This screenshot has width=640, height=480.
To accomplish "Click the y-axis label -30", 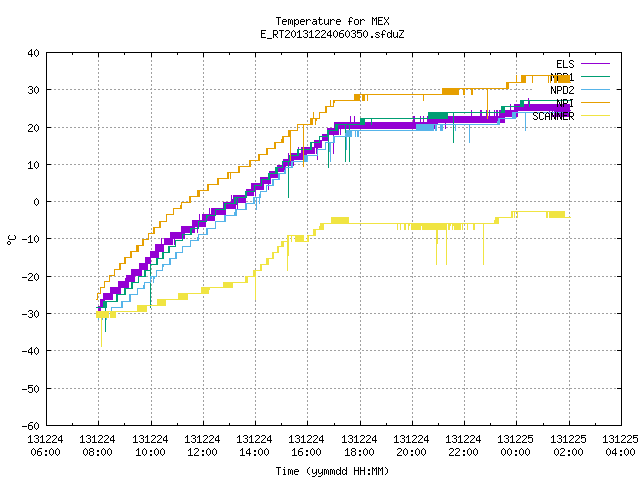I will pos(31,314).
